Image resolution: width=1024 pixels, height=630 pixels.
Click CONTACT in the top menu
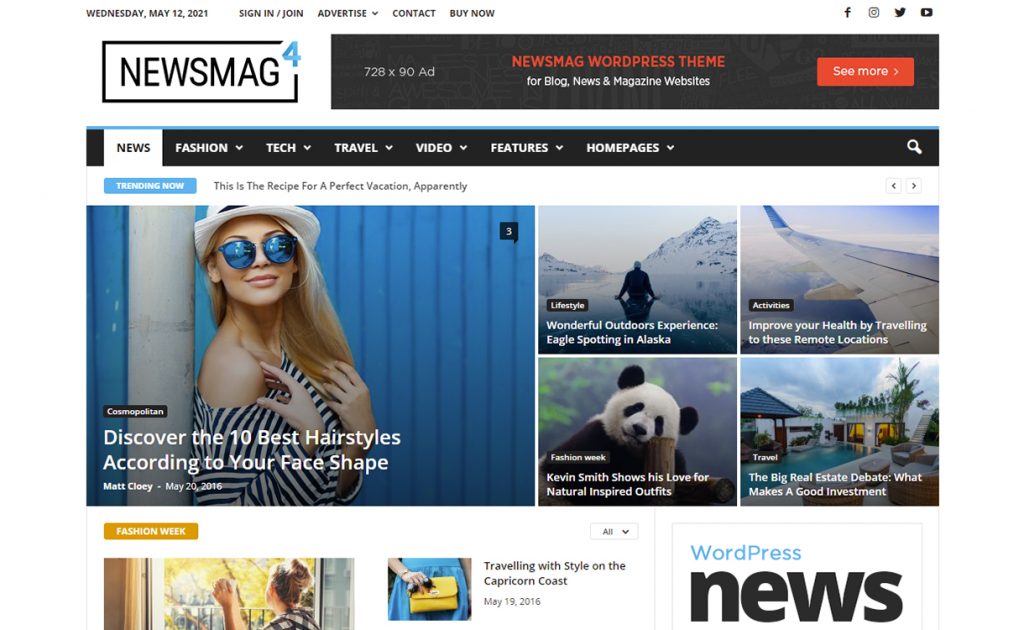[x=413, y=13]
